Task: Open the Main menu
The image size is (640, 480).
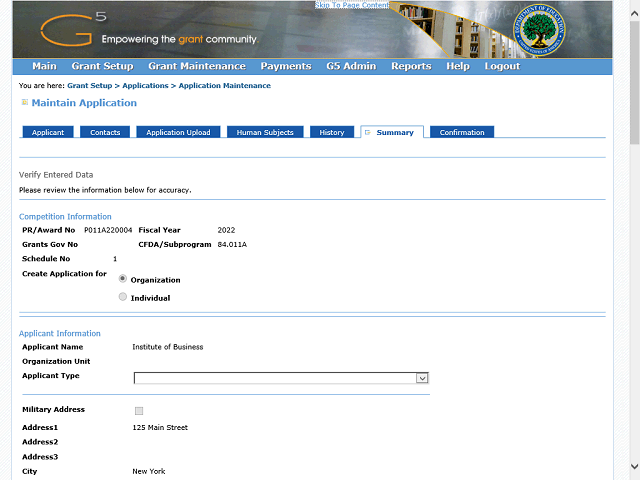Action: 44,66
